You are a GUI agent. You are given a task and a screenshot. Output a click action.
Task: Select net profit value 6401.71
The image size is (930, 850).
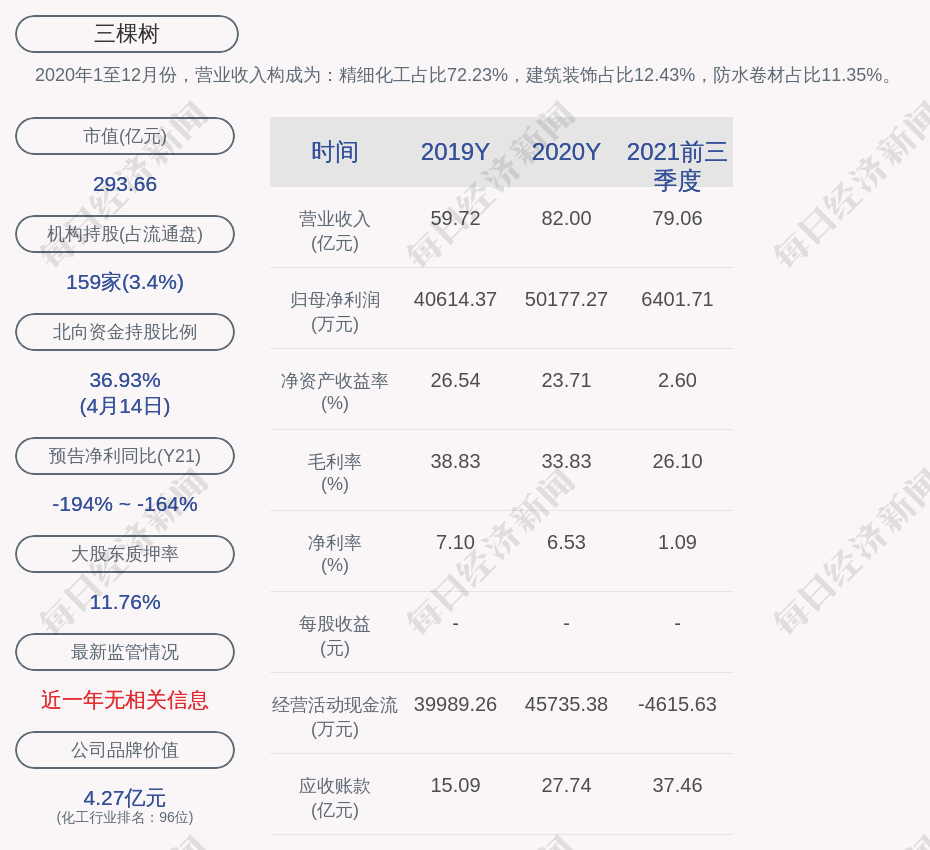pos(677,300)
